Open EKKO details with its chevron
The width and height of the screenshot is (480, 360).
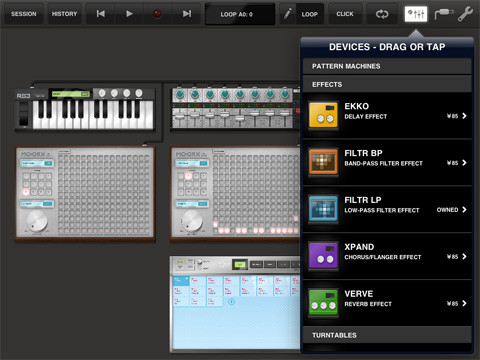click(464, 116)
